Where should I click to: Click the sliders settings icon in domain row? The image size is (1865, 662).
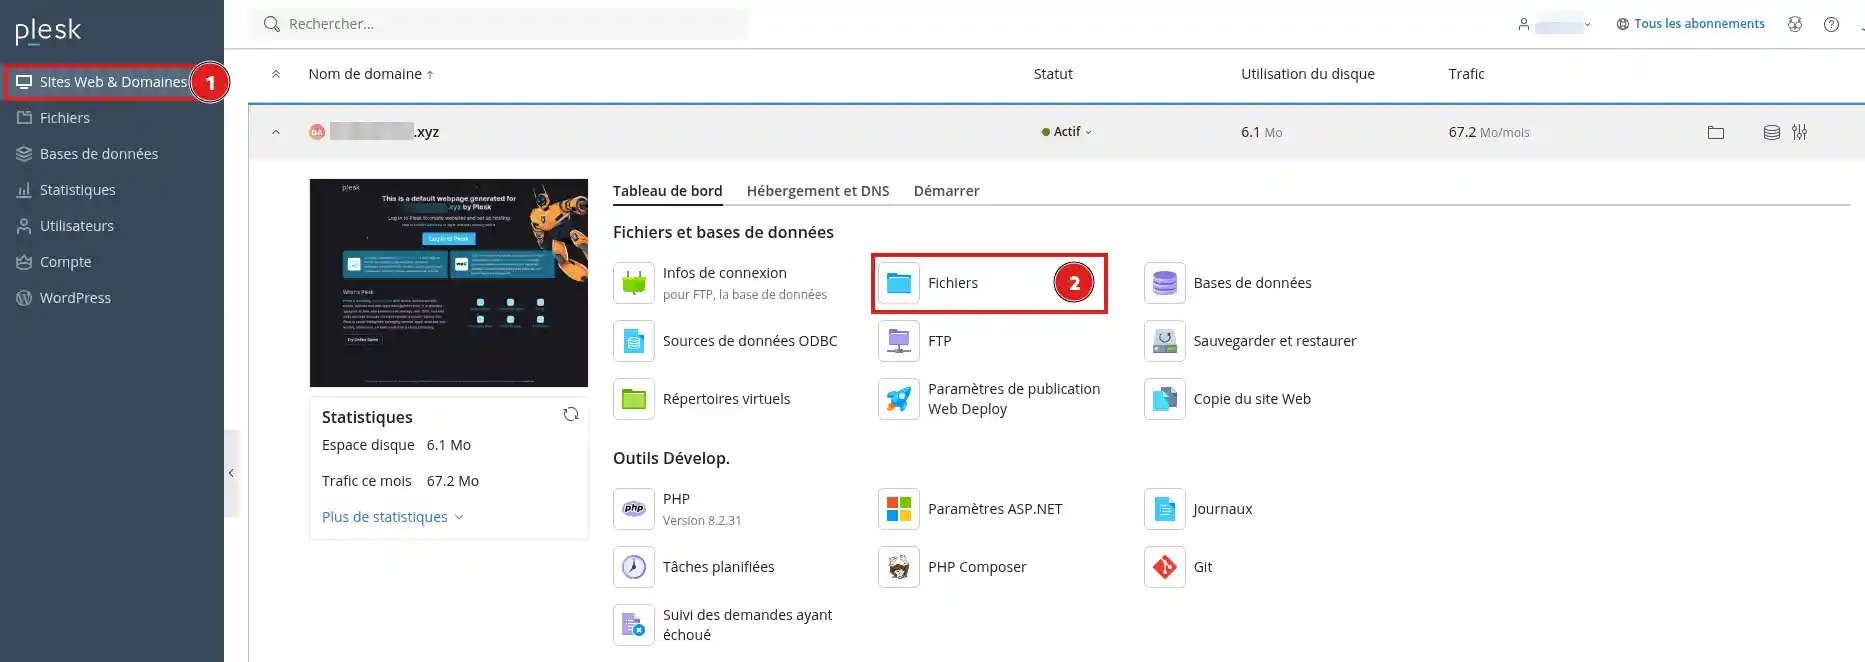1799,132
